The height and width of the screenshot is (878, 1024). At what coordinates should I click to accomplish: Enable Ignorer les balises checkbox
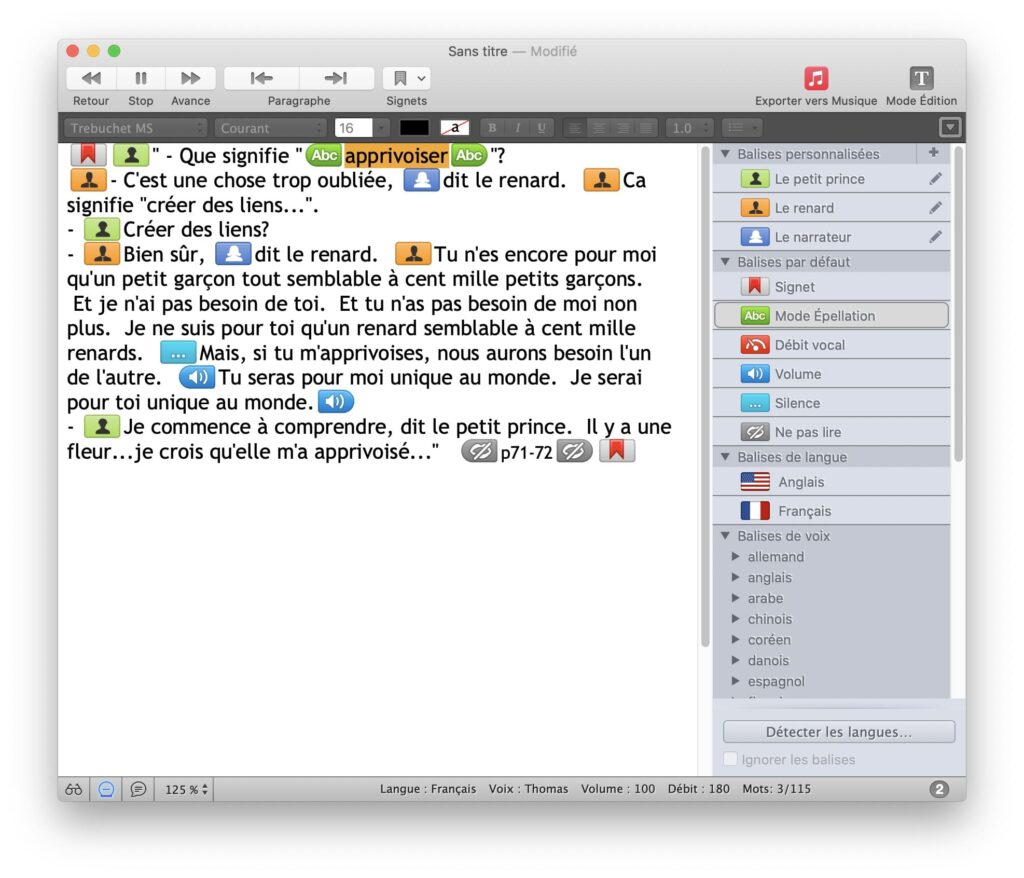[x=730, y=760]
